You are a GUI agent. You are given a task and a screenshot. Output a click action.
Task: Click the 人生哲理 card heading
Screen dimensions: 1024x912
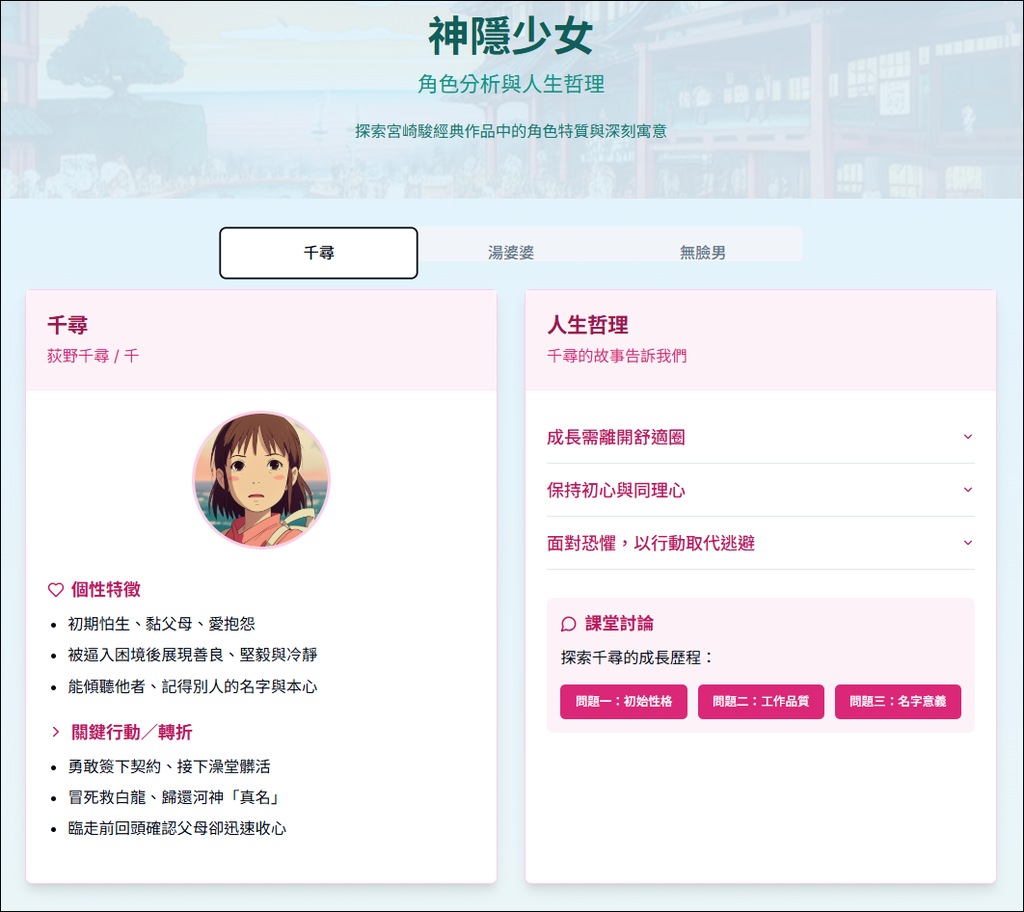(x=588, y=325)
